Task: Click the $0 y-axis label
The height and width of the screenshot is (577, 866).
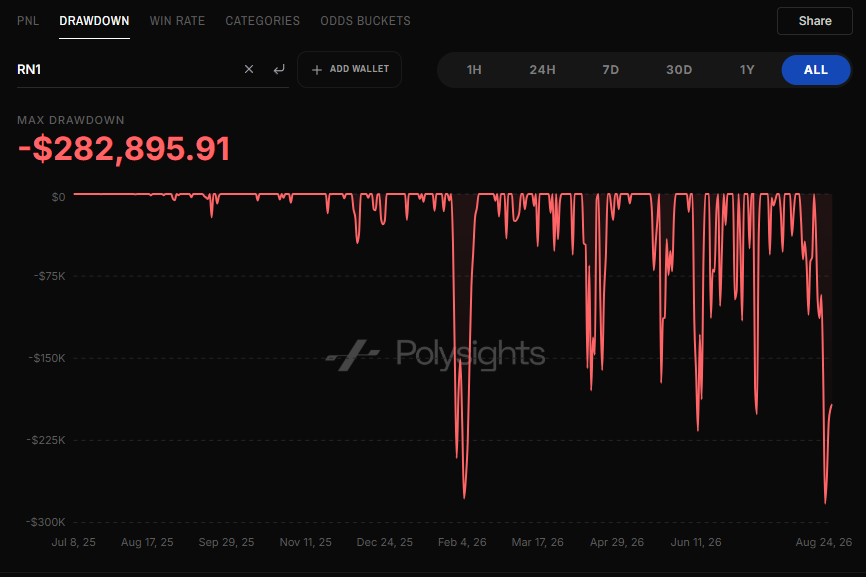Action: (59, 197)
